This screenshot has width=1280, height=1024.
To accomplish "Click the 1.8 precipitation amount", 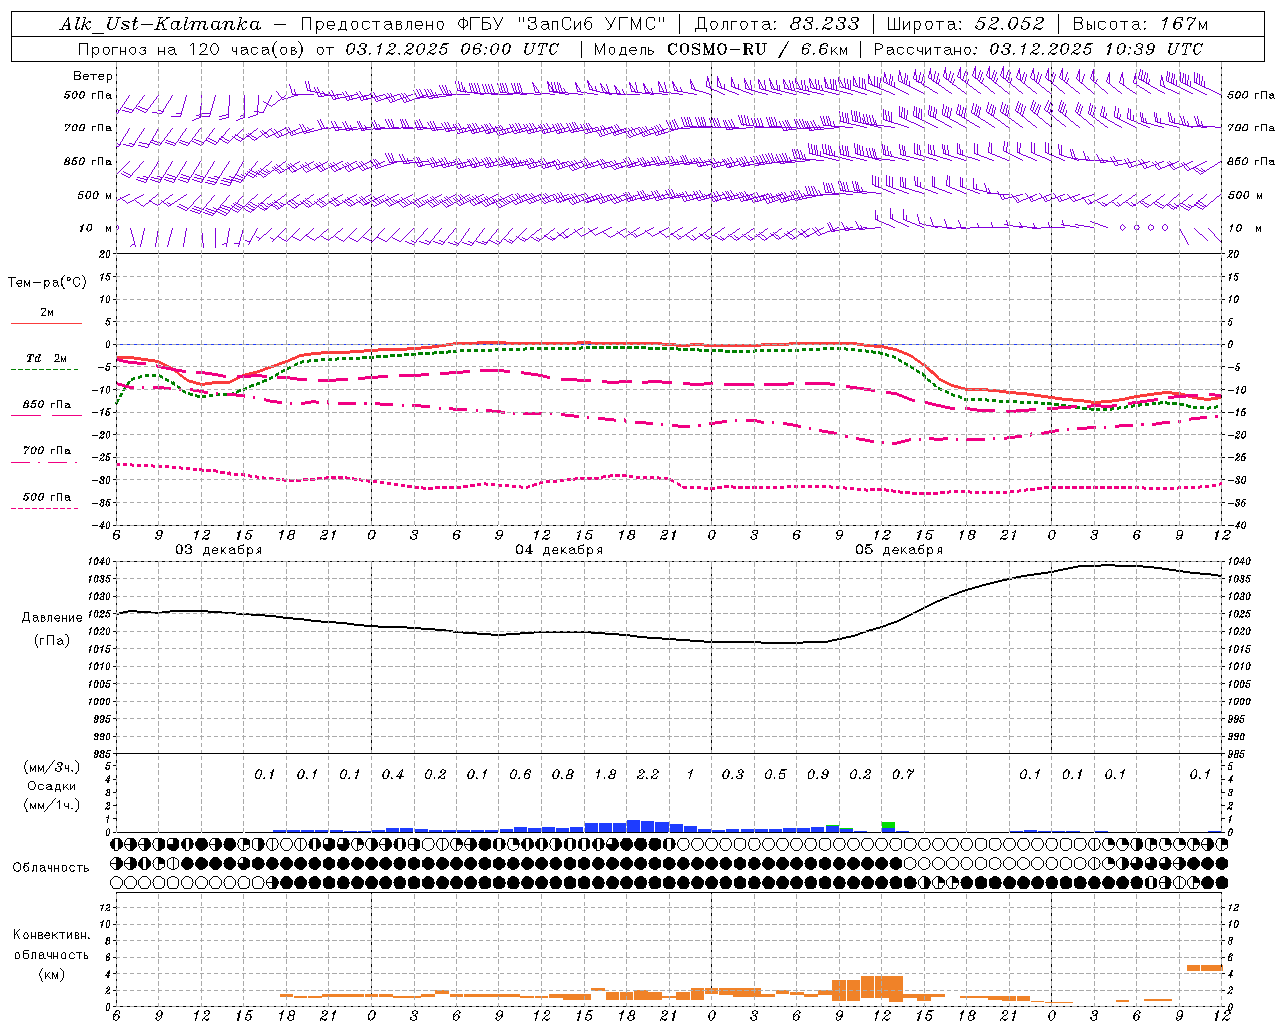I will click(x=605, y=774).
